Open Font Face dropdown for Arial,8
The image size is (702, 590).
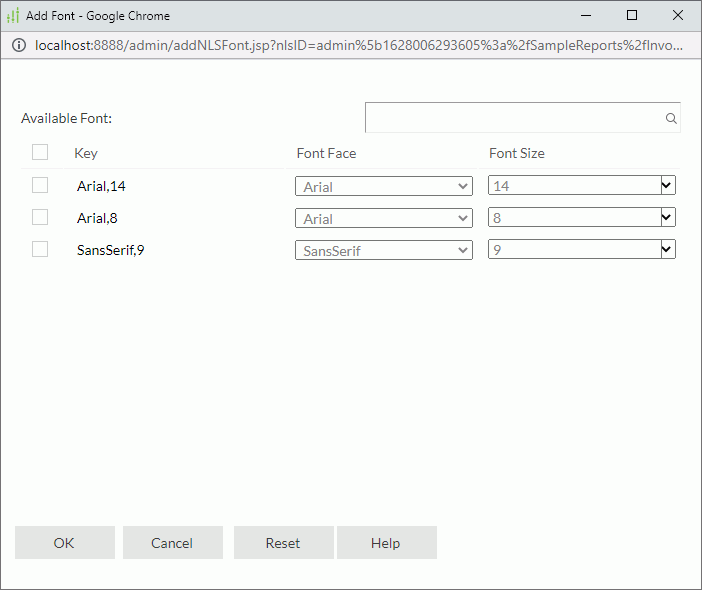pos(384,218)
